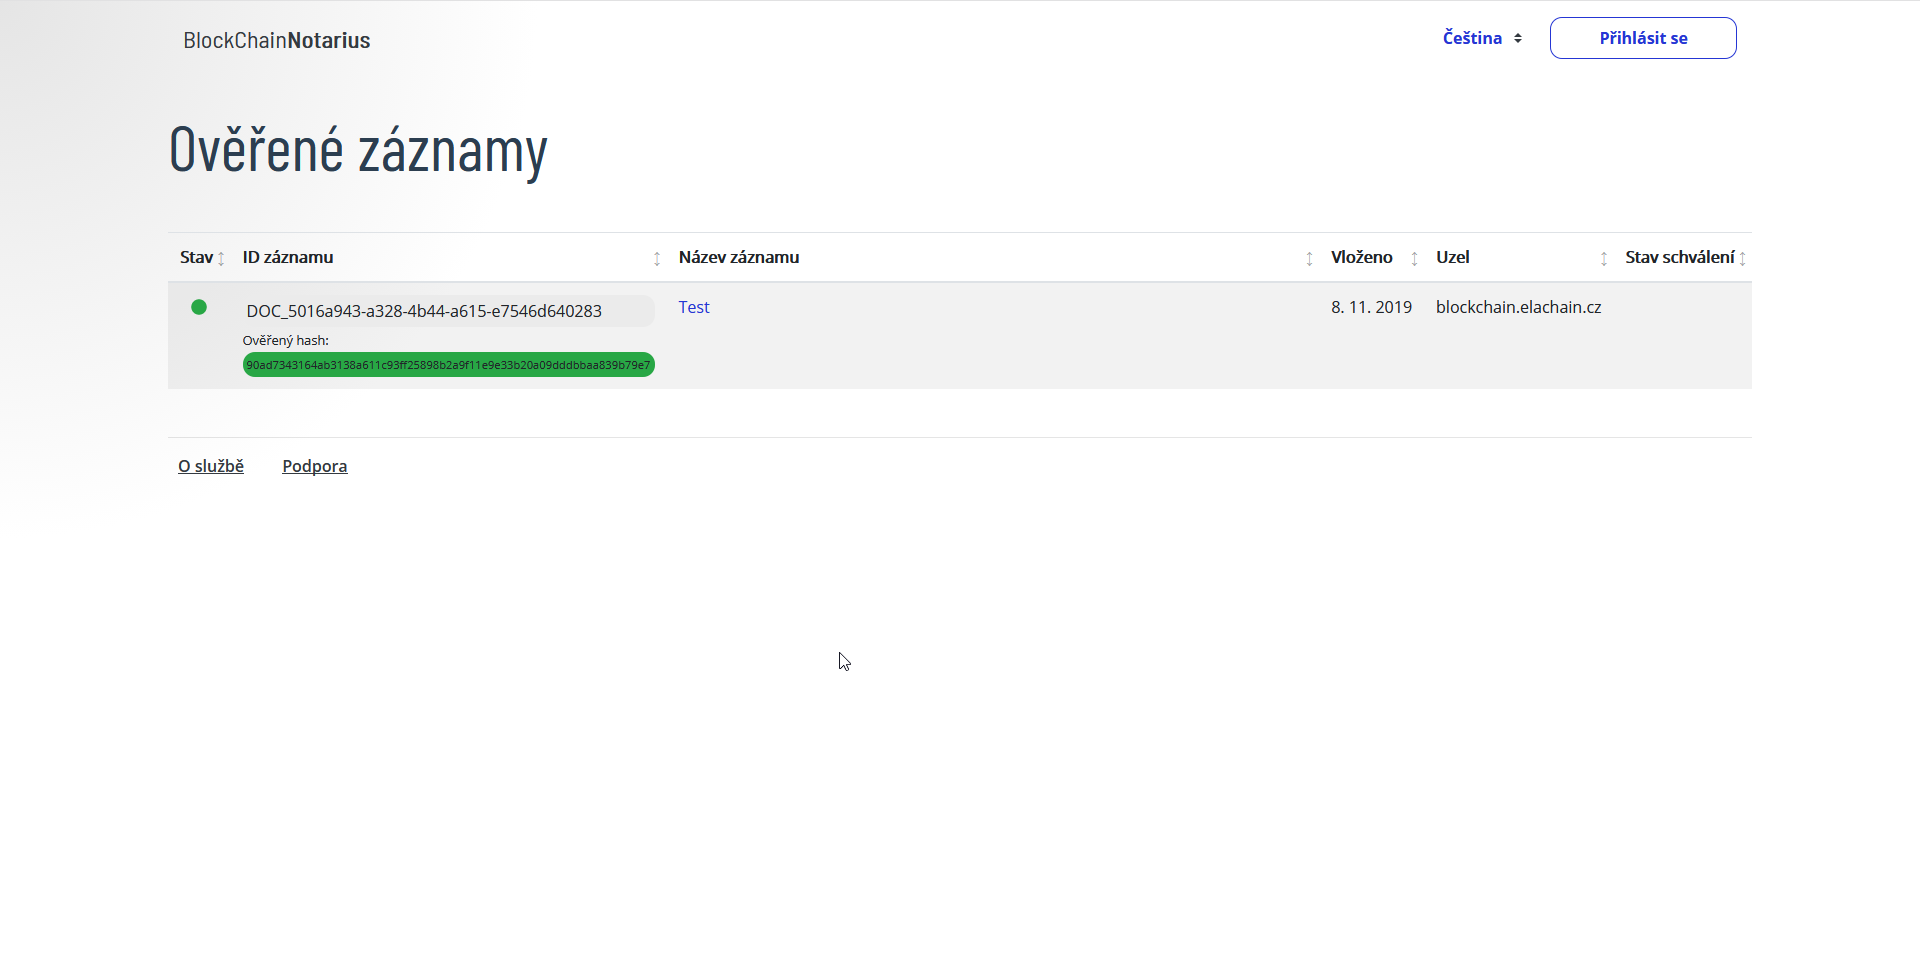Click the Ověřený hash label text
1920x967 pixels.
point(286,340)
